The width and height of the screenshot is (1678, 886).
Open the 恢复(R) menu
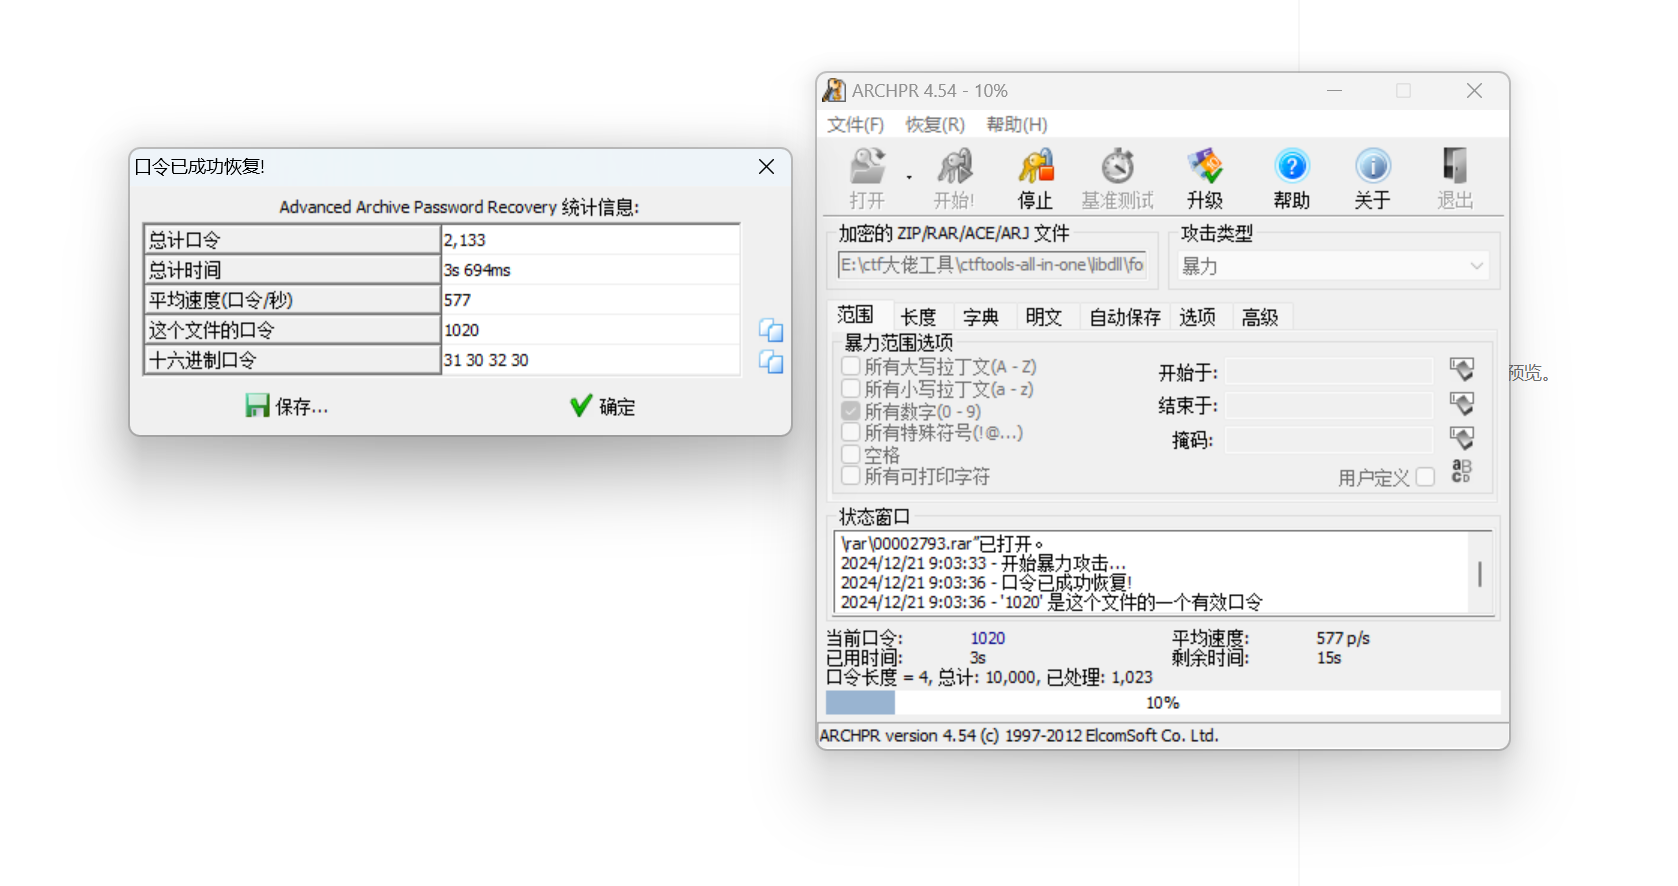(x=935, y=124)
